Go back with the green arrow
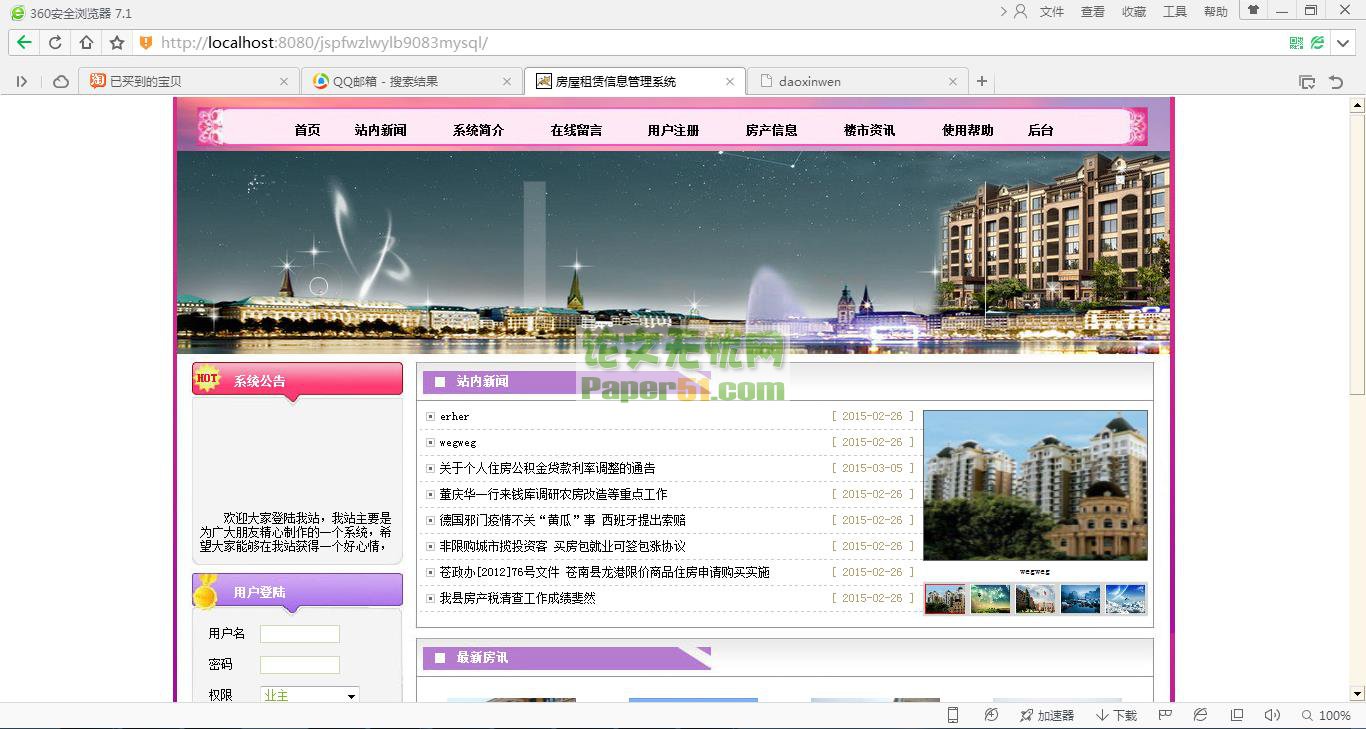 point(24,42)
